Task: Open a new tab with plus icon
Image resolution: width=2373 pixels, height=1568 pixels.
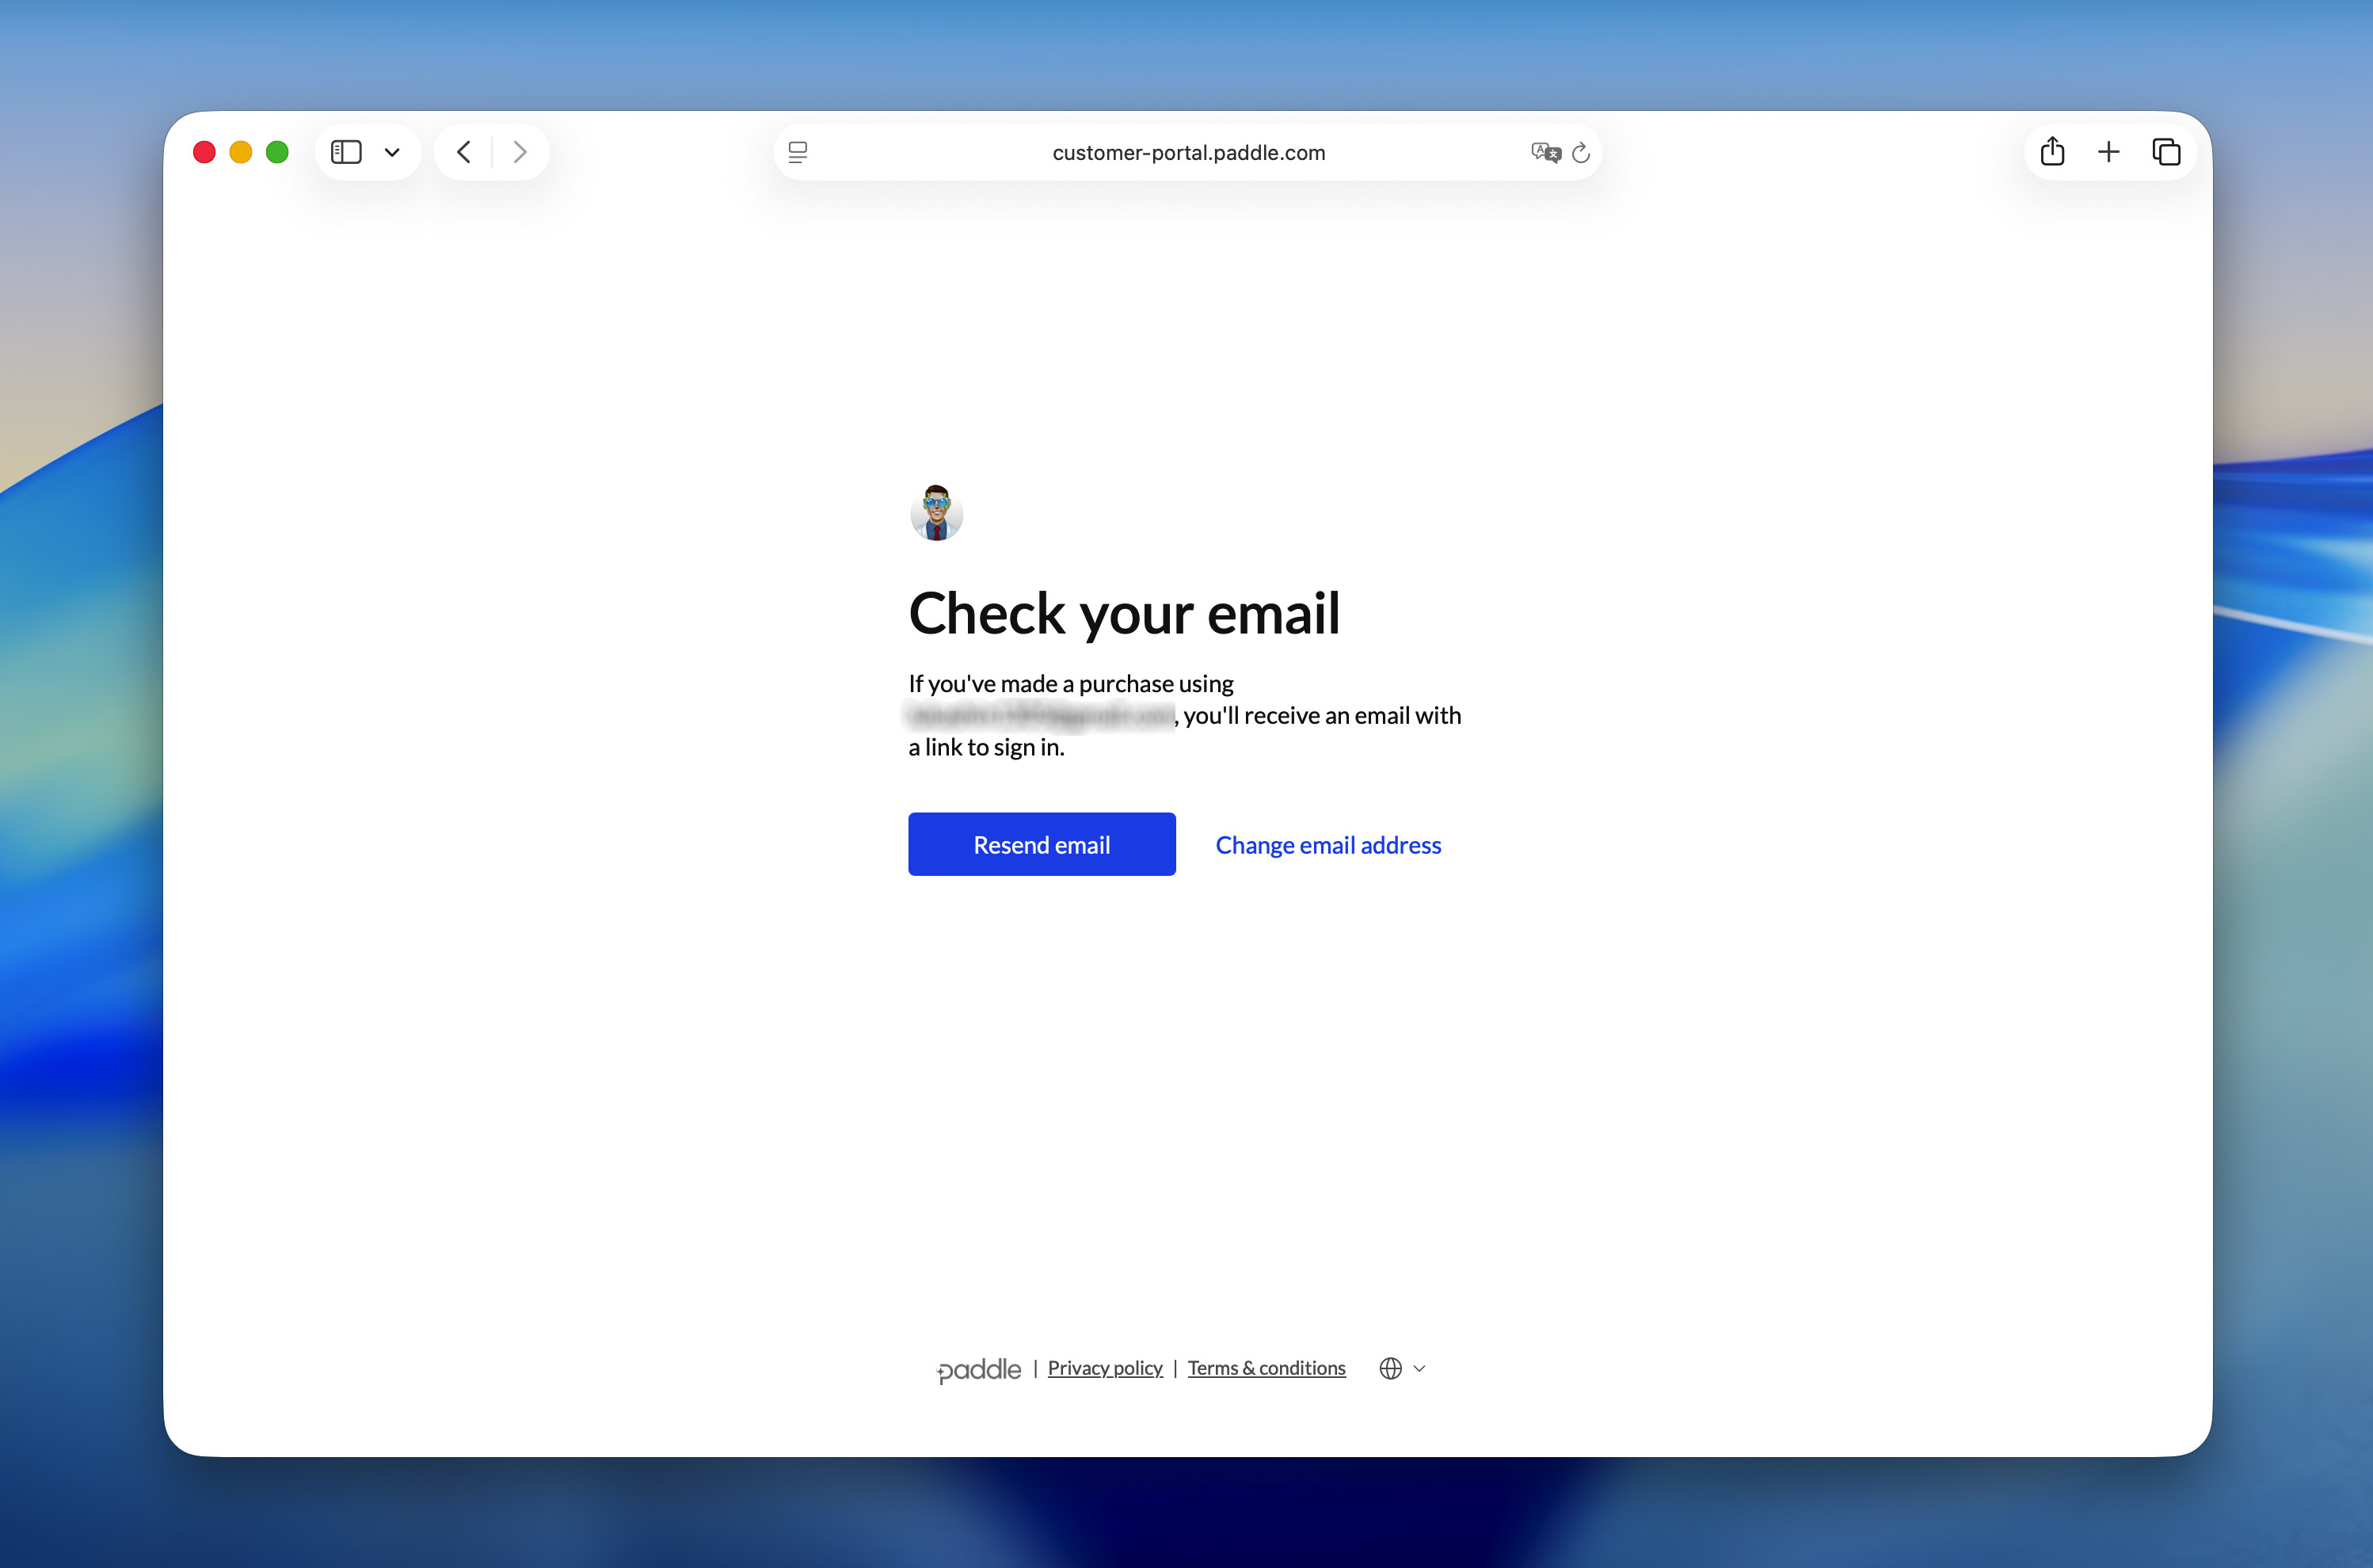Action: (2109, 152)
